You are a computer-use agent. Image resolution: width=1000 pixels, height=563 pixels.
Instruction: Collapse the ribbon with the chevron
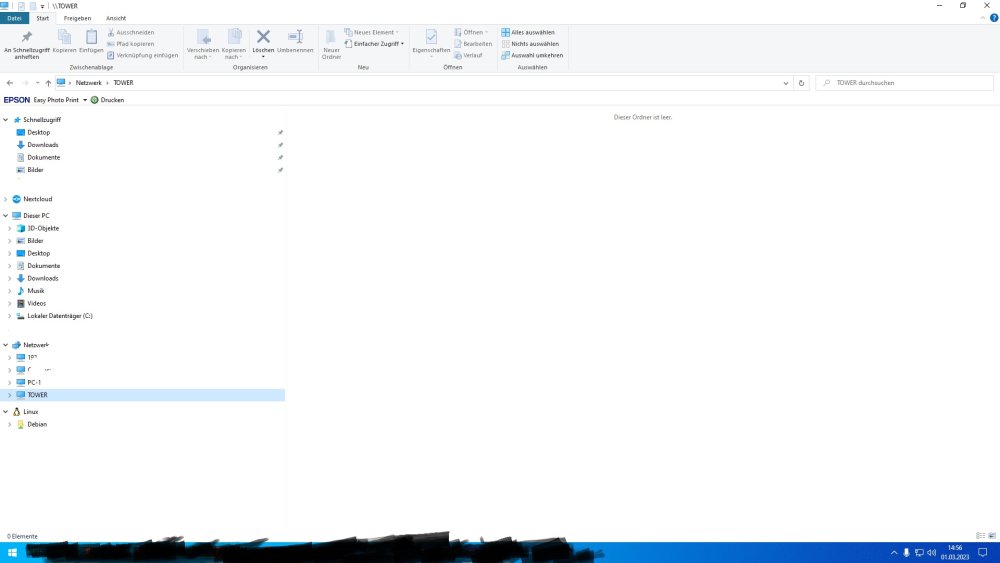click(982, 18)
